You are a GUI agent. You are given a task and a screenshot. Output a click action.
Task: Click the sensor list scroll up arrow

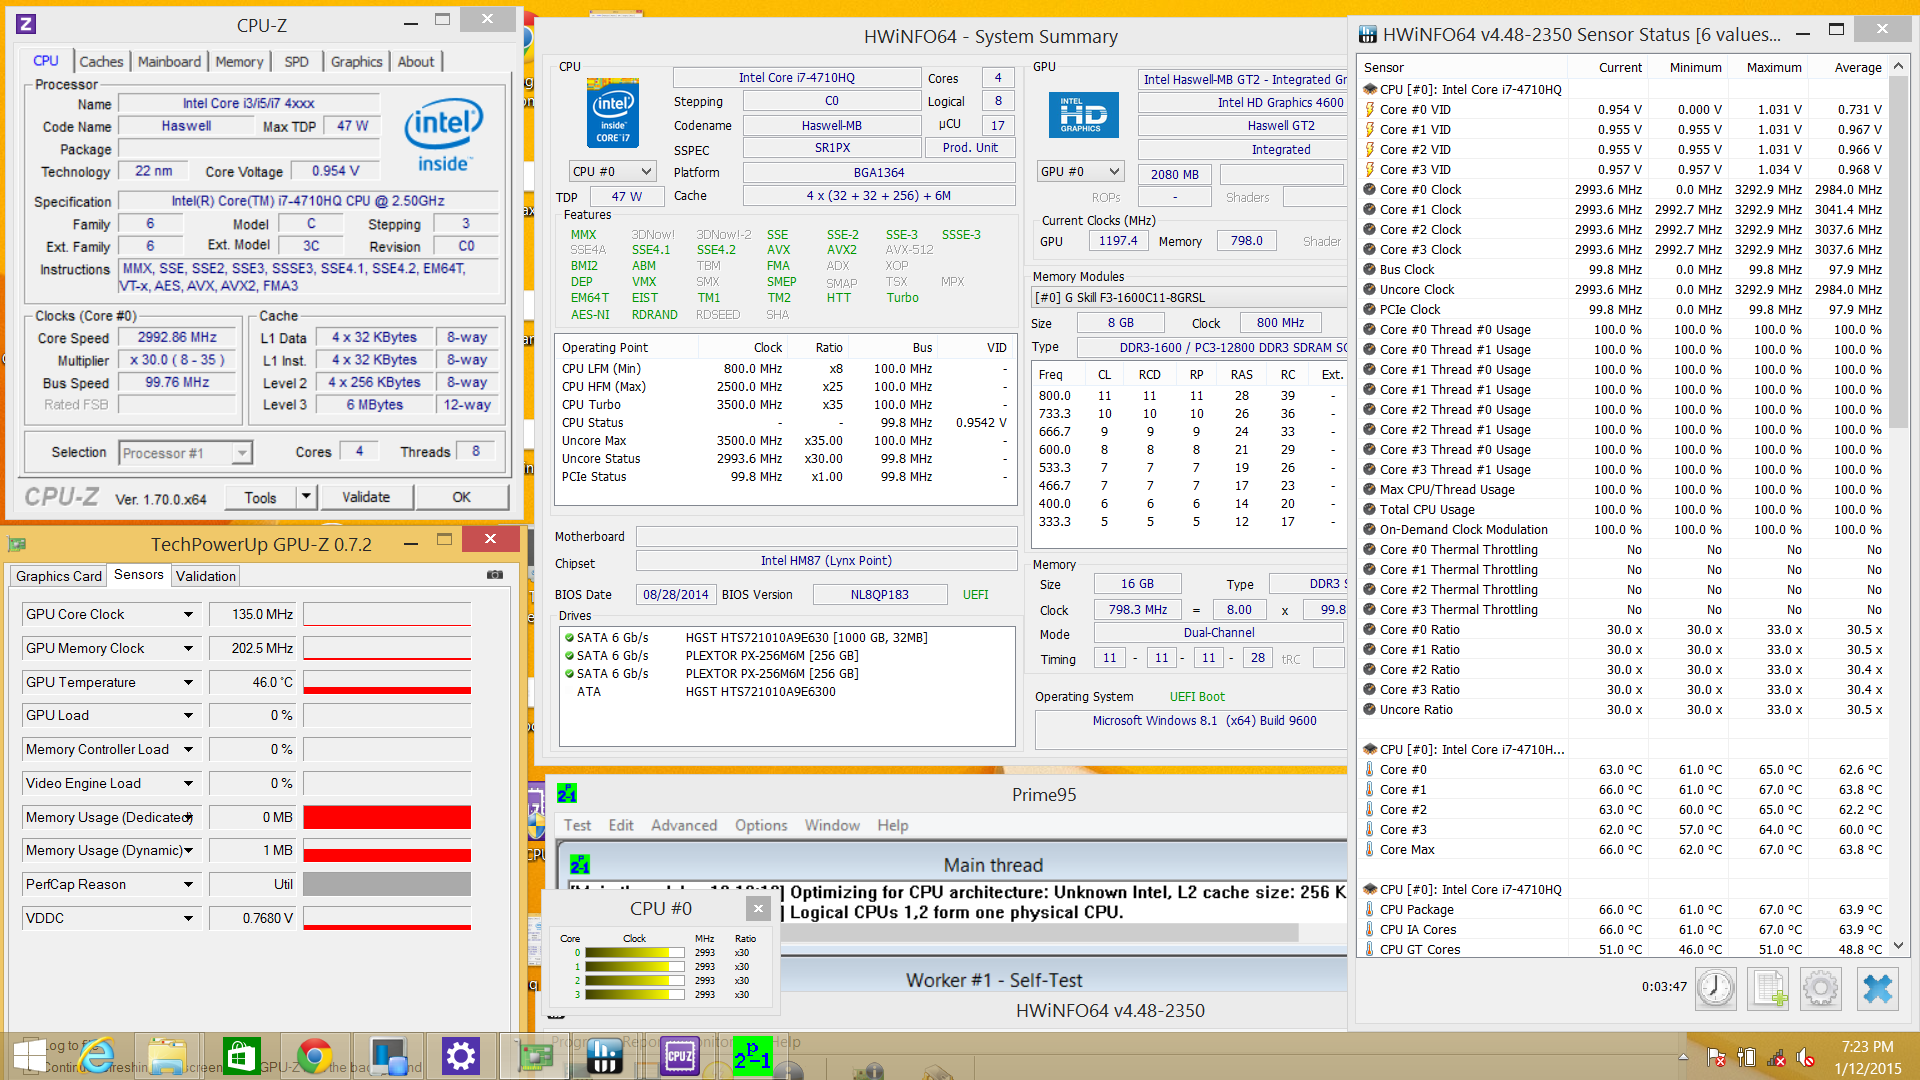click(x=1898, y=66)
